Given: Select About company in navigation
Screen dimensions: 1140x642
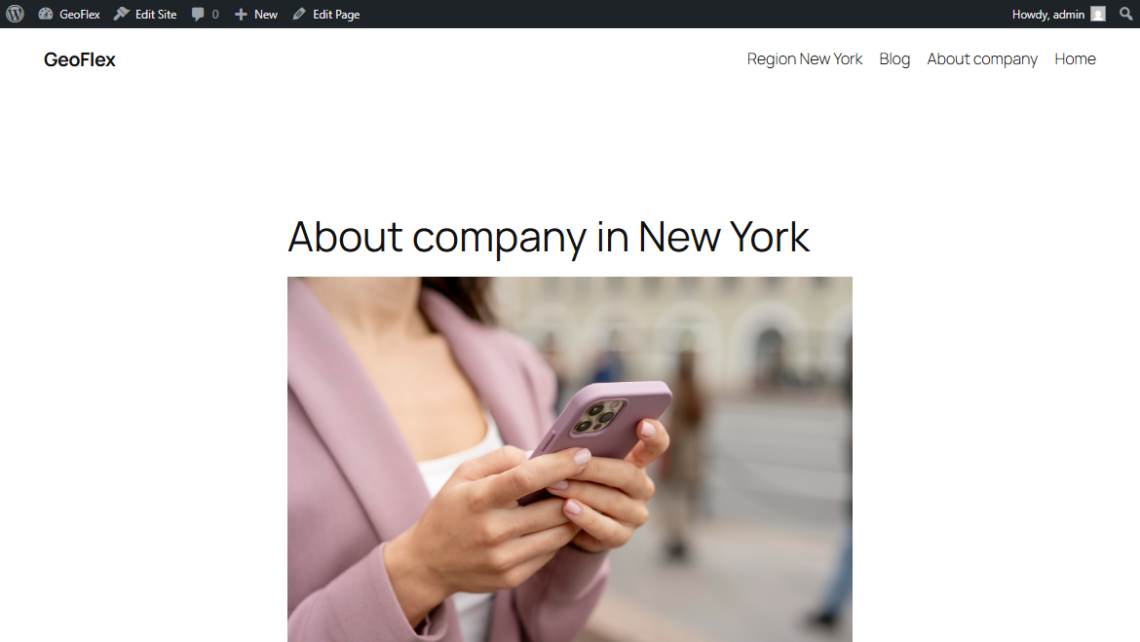Looking at the screenshot, I should point(982,59).
